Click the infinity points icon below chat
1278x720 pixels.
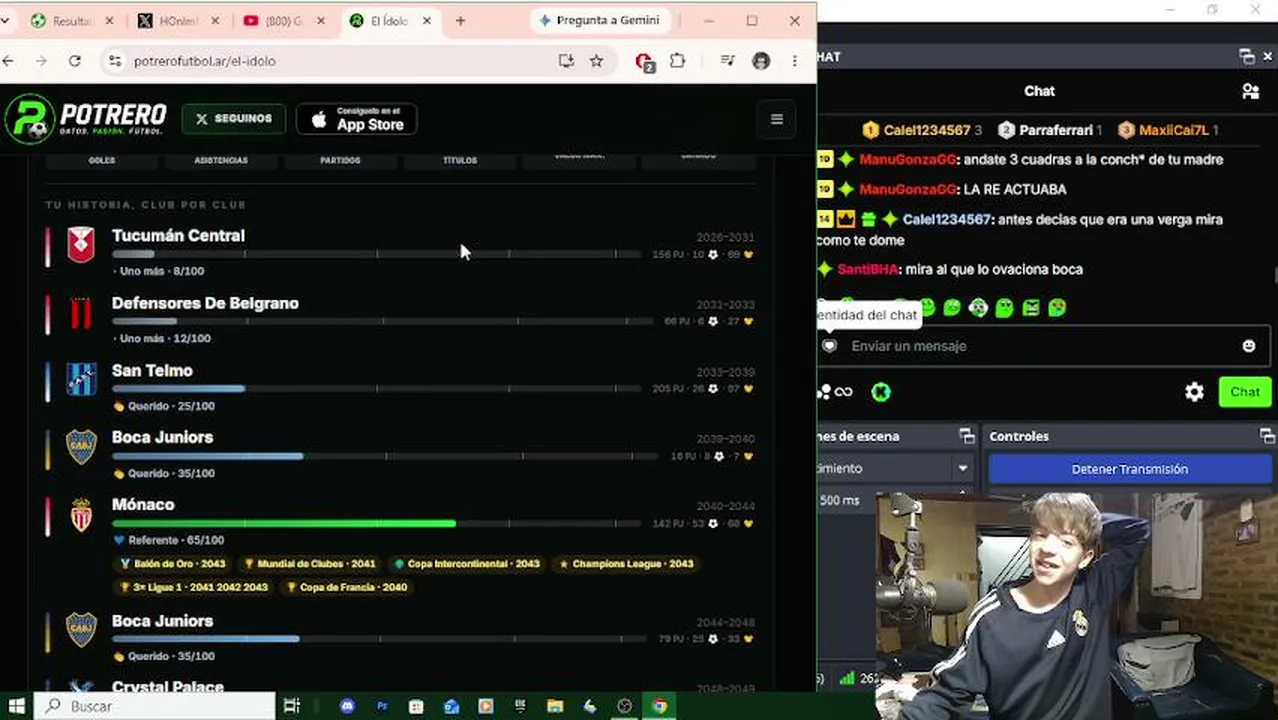(843, 392)
